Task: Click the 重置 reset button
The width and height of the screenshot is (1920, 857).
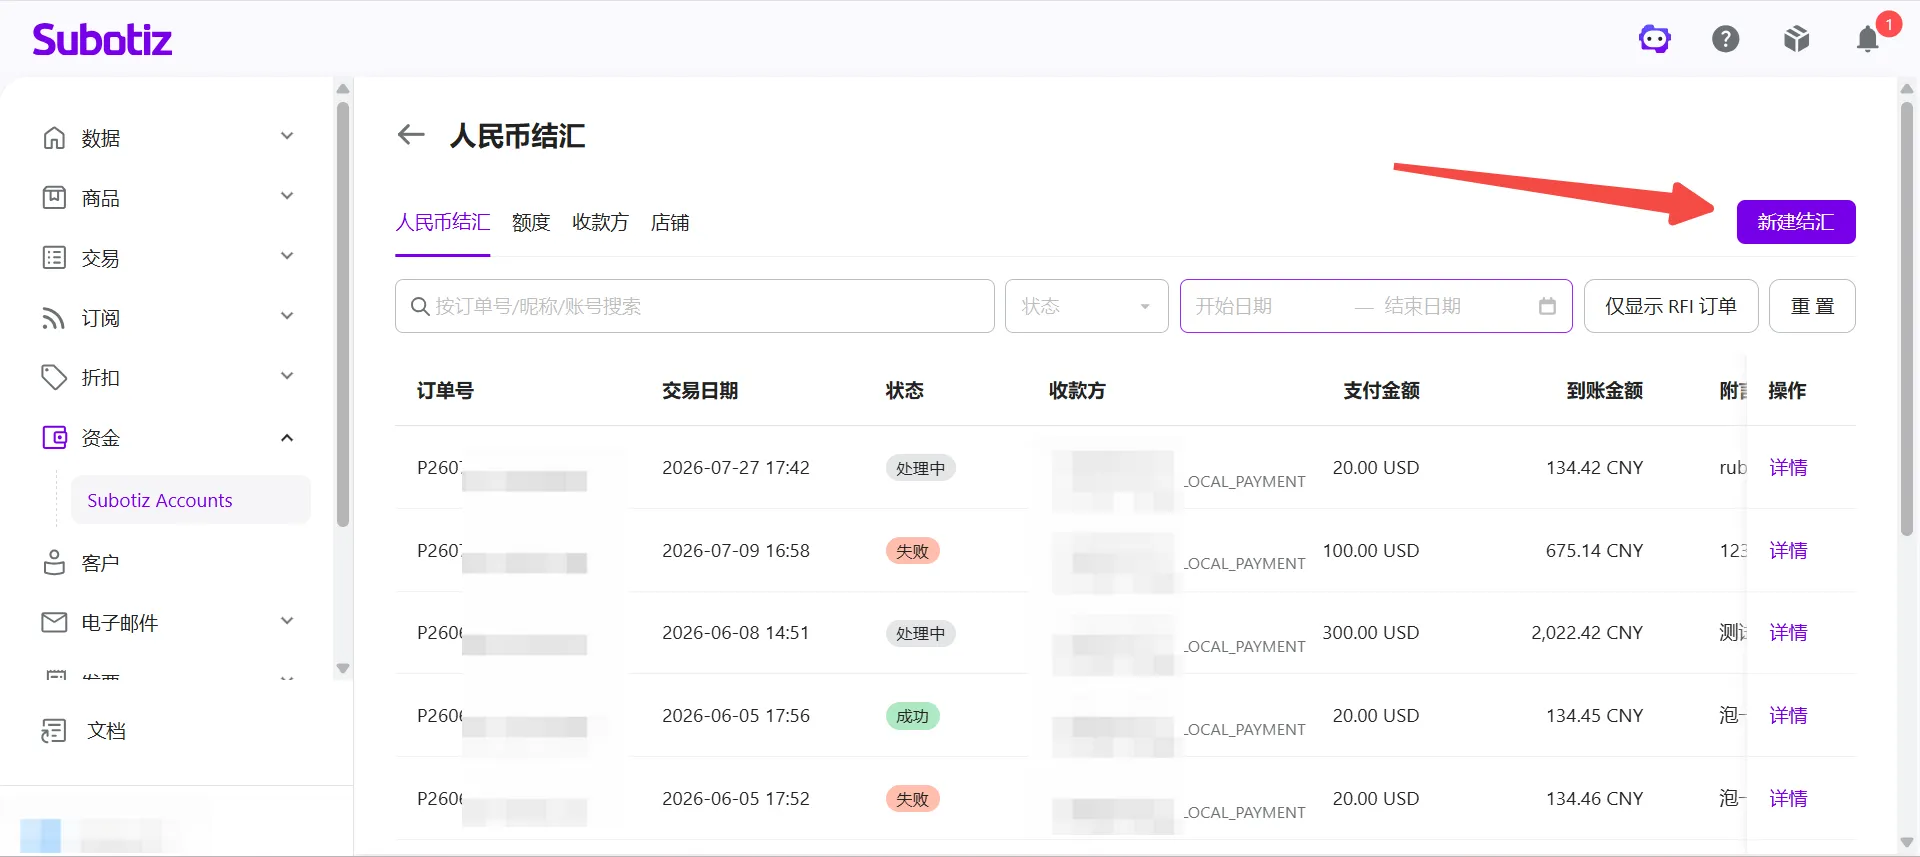Action: 1812,306
